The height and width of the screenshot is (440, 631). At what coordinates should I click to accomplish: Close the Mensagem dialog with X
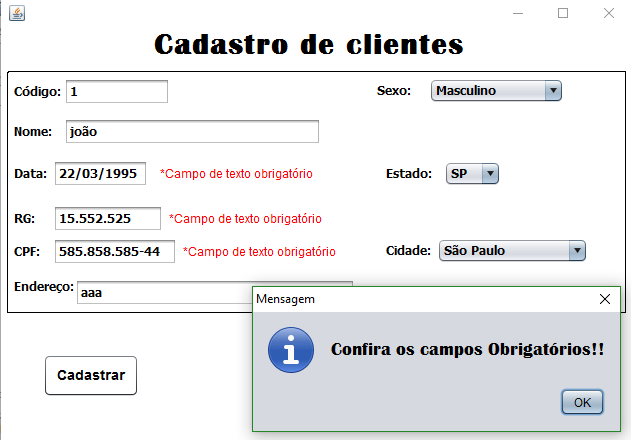[604, 299]
